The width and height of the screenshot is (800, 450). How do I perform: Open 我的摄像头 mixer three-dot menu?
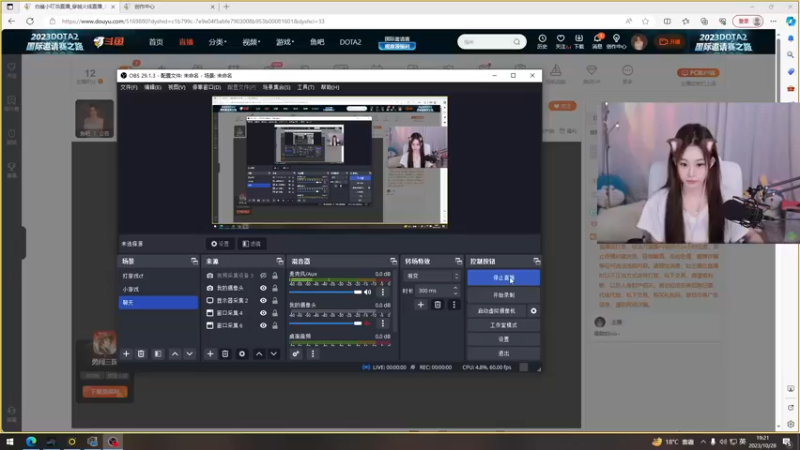[383, 323]
